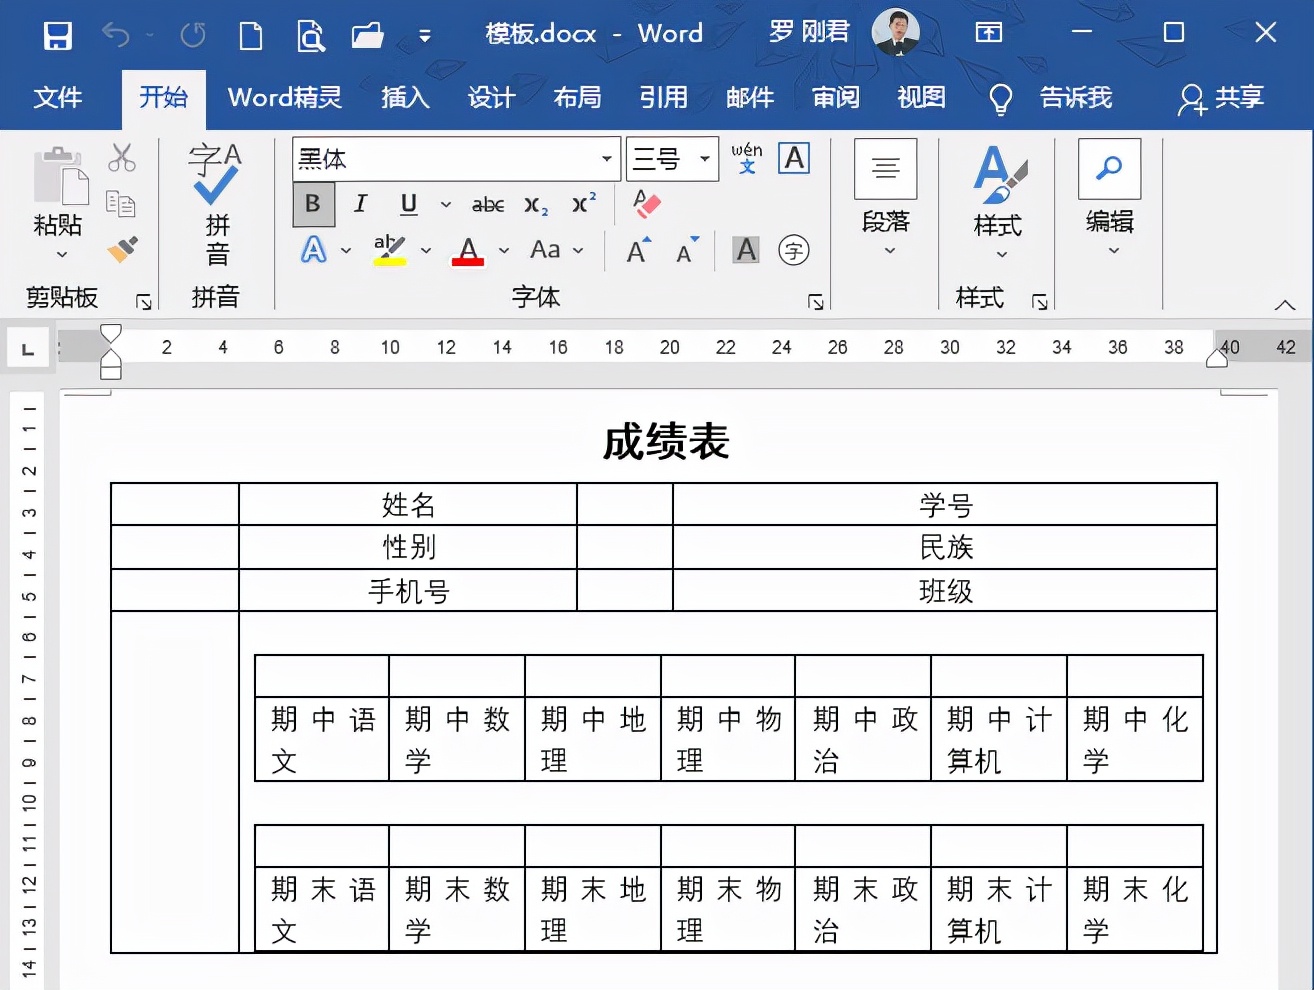Switch to the 布局 tab
Image resolution: width=1314 pixels, height=990 pixels.
(x=577, y=97)
